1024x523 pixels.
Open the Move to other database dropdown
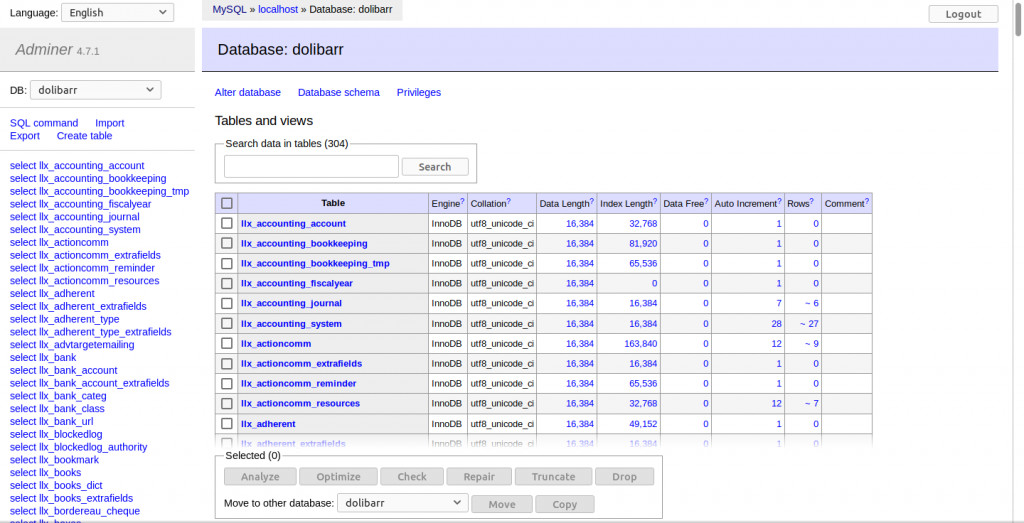pos(402,503)
